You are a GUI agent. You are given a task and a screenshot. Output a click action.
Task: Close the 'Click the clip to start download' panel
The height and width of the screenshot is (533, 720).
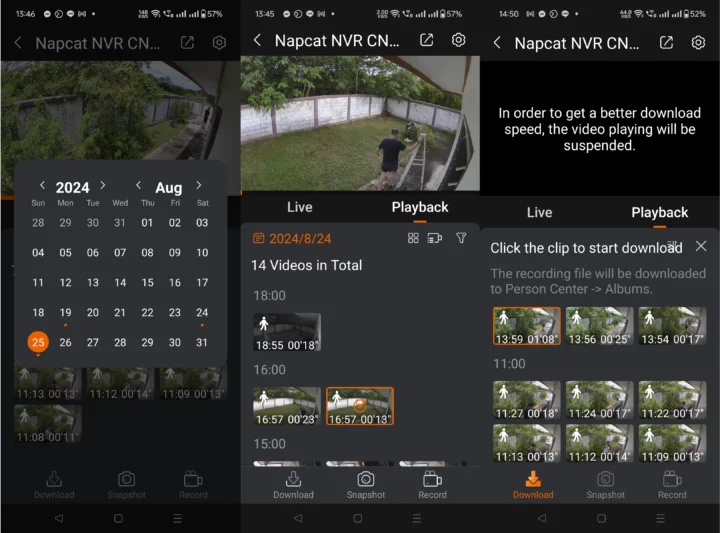tap(701, 246)
